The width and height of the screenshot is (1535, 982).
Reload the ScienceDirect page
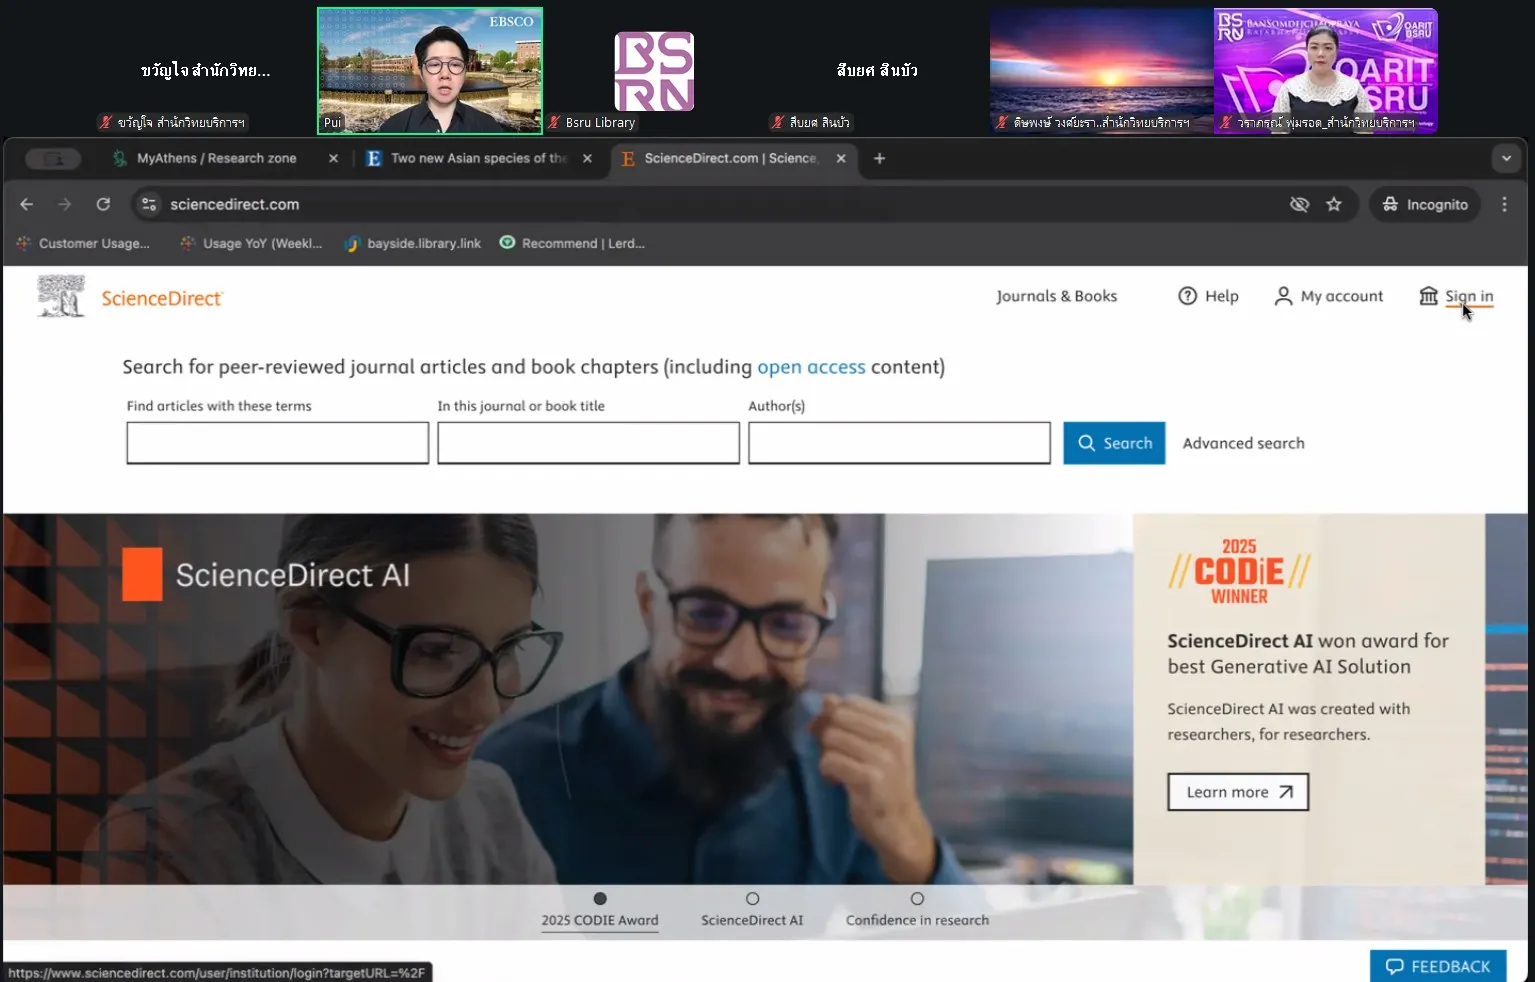point(103,204)
